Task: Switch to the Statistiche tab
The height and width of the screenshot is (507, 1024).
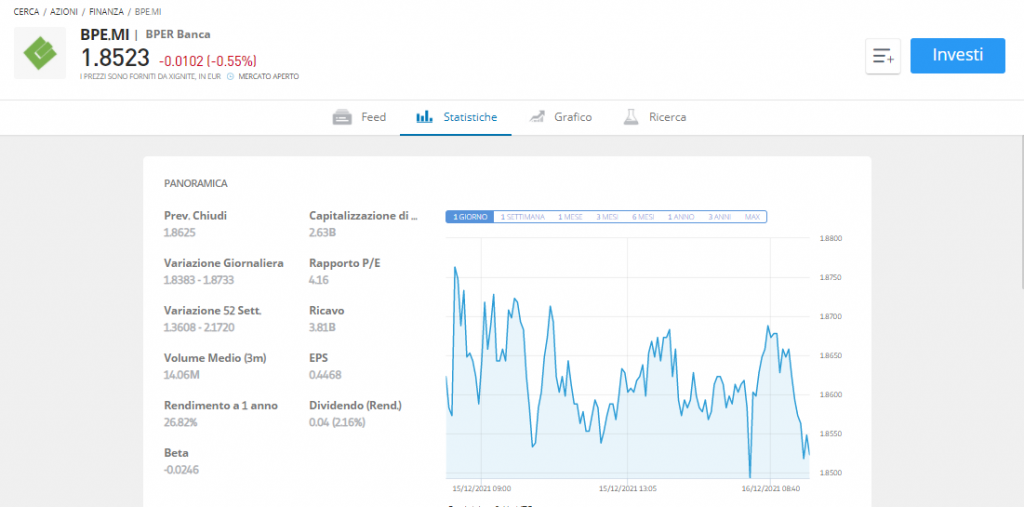Action: [456, 118]
